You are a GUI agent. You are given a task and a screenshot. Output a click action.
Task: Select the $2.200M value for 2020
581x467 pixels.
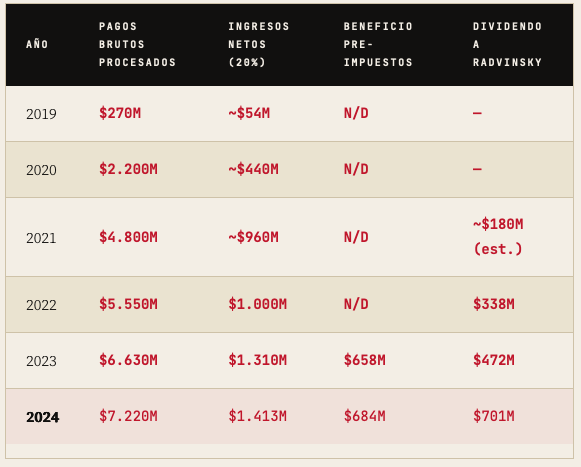(128, 169)
